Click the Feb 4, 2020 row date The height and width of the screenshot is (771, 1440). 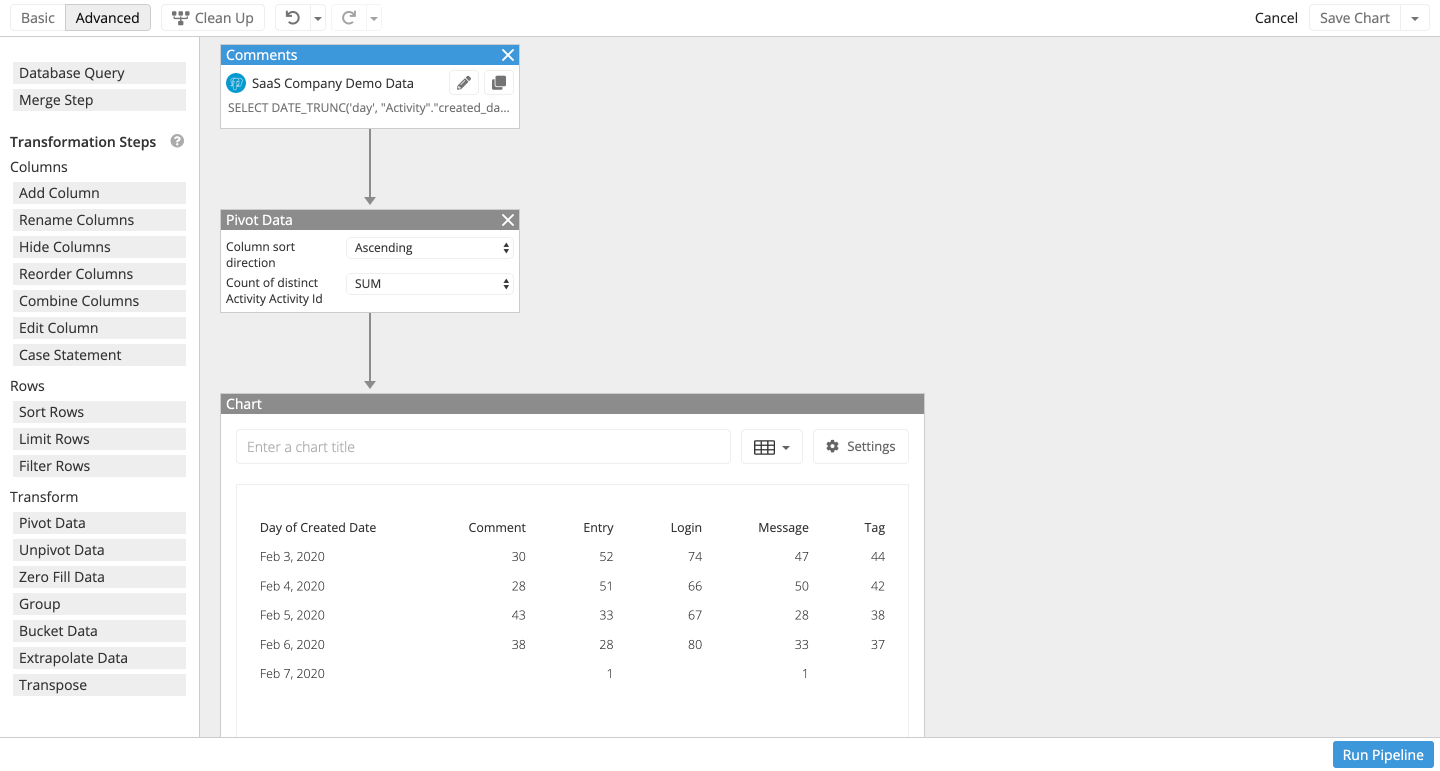pos(292,586)
